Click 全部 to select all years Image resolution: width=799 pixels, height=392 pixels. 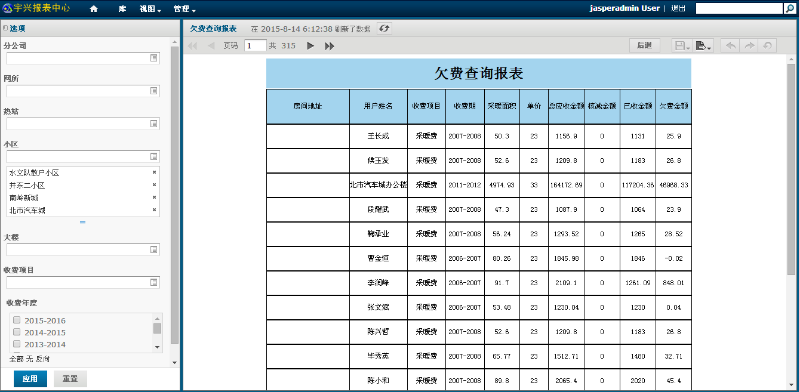(x=16, y=359)
